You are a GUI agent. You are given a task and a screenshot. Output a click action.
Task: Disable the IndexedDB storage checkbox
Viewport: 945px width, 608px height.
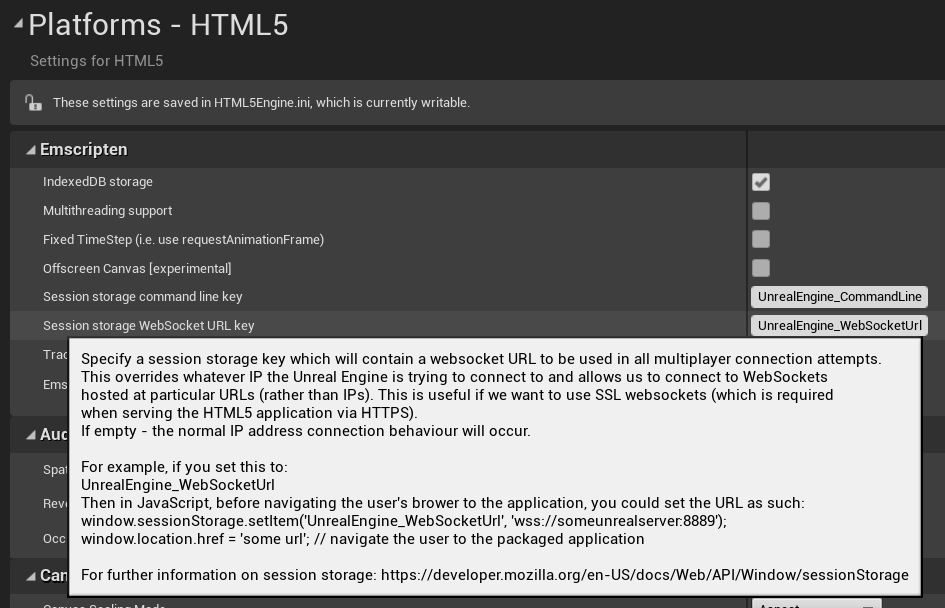tap(761, 182)
